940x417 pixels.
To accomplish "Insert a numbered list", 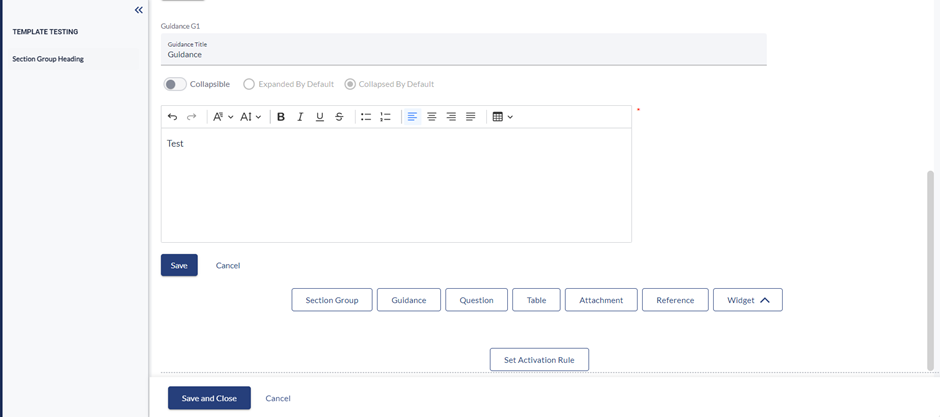I will point(385,117).
